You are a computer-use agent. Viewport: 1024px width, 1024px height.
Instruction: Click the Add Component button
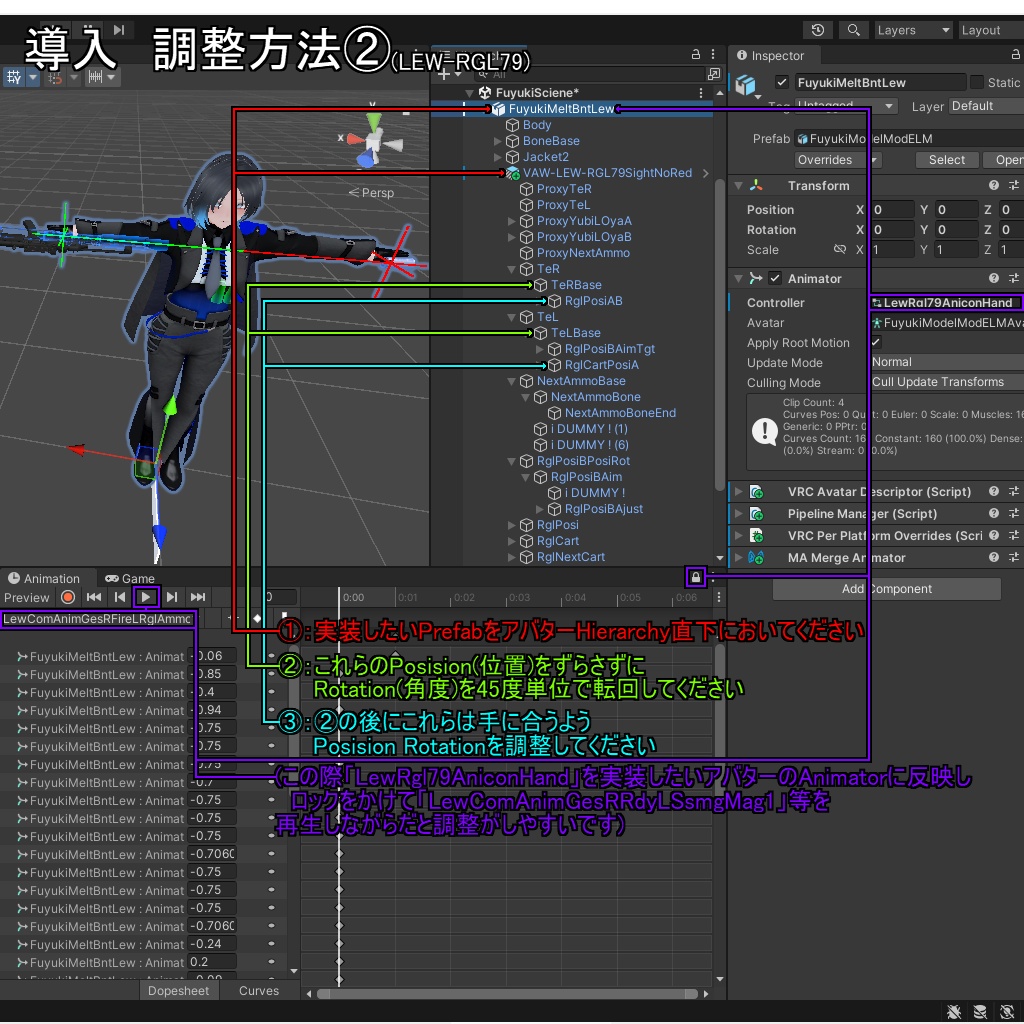pos(885,589)
